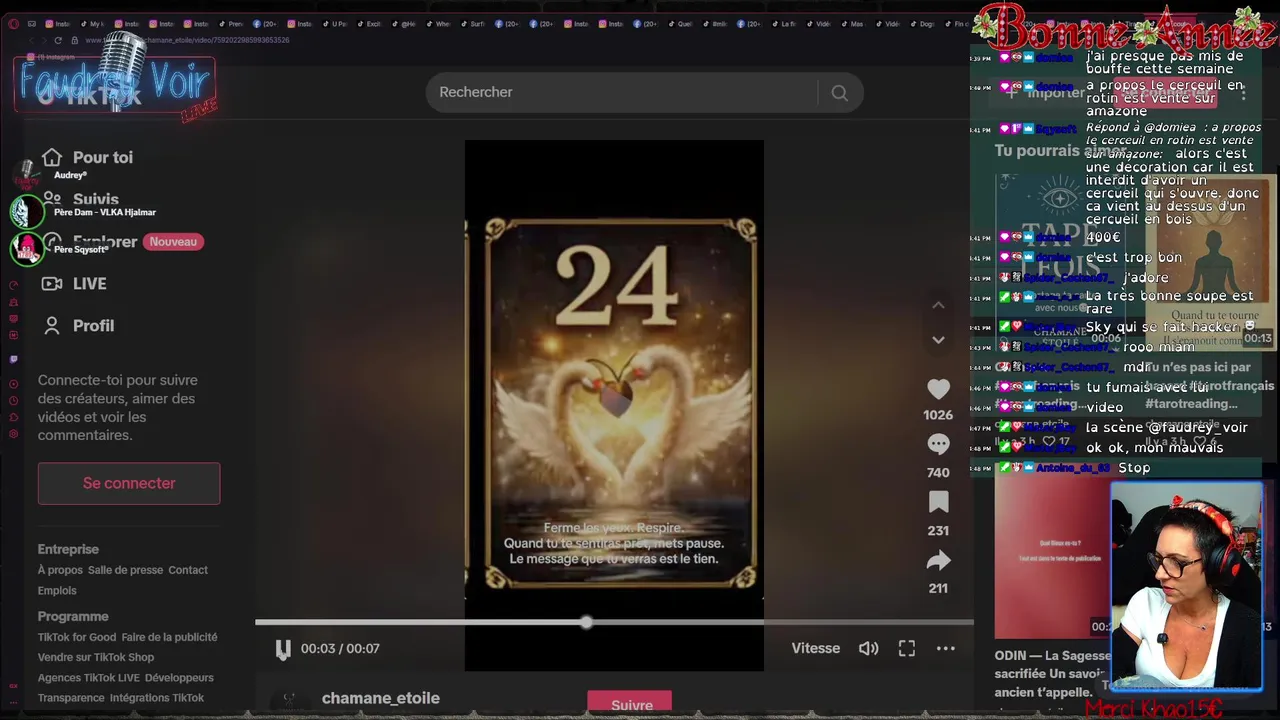Screen dimensions: 1280x720
Task: Open Agences TikTok LIVE link
Action: [x=89, y=678]
